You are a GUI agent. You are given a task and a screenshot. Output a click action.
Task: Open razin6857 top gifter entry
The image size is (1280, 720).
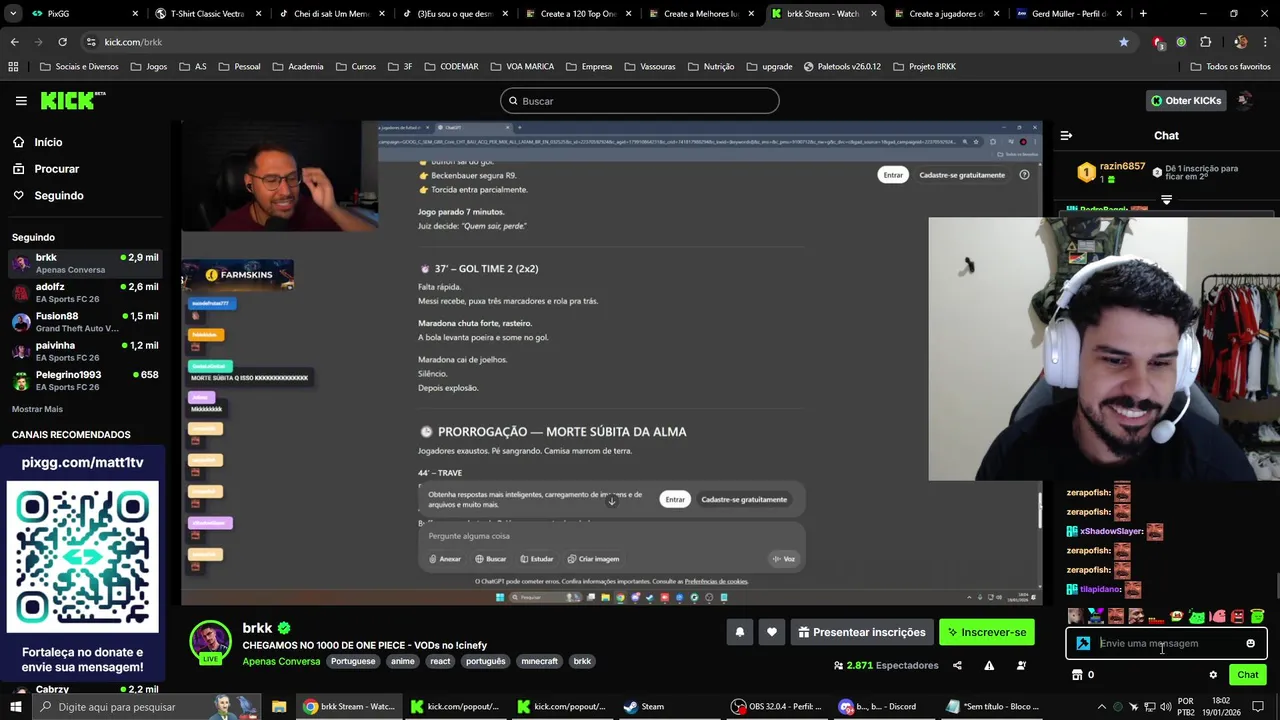tap(1110, 172)
